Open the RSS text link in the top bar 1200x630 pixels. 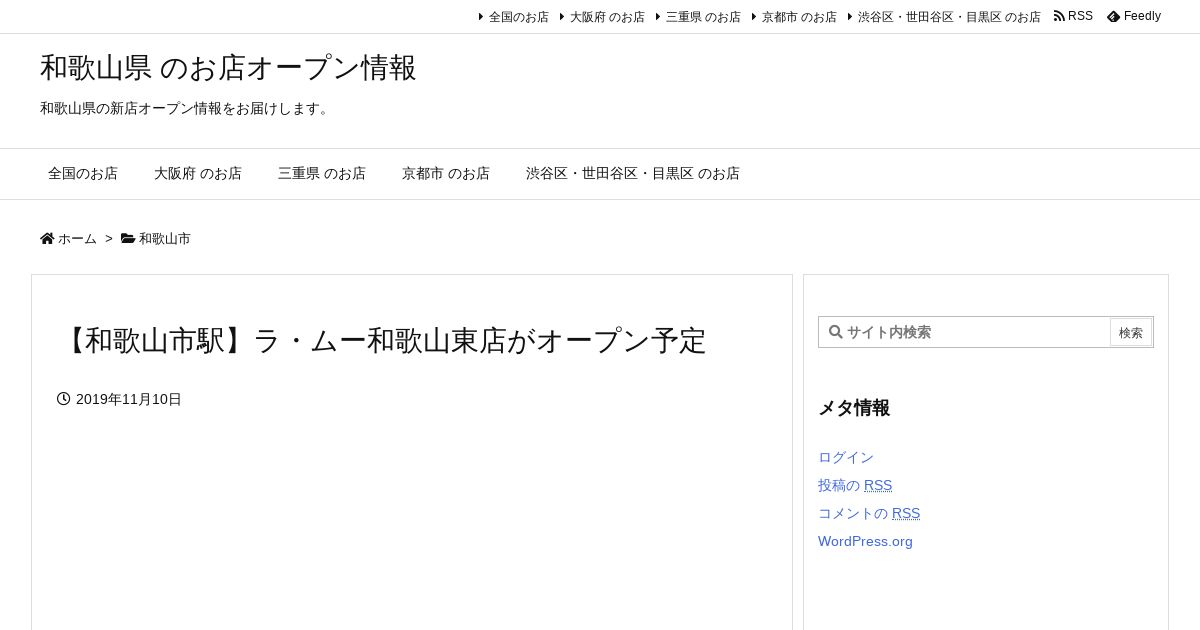(x=1080, y=16)
